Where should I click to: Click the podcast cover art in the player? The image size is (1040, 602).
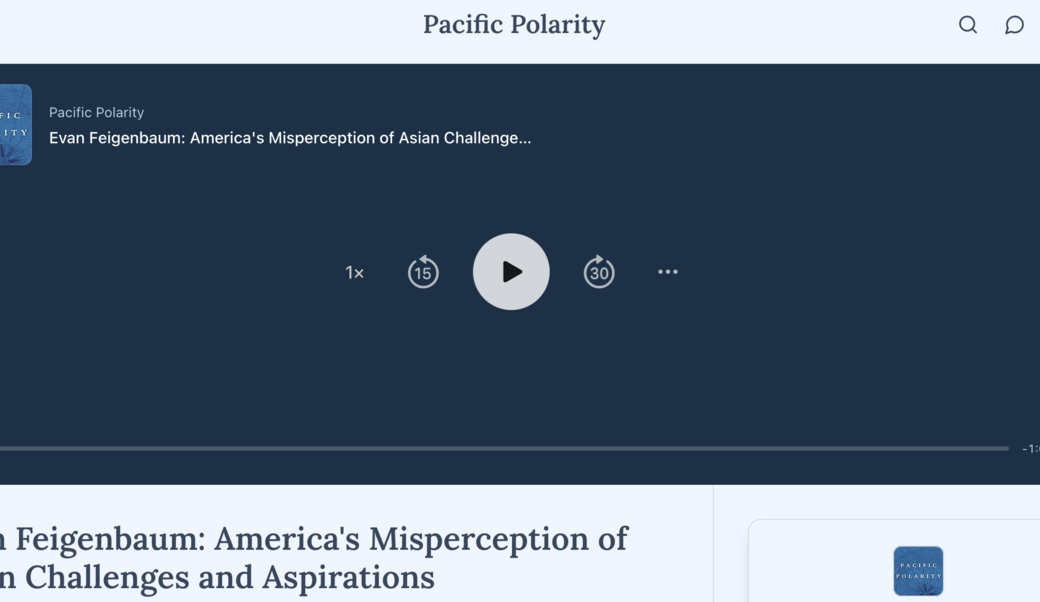[x=15, y=125]
